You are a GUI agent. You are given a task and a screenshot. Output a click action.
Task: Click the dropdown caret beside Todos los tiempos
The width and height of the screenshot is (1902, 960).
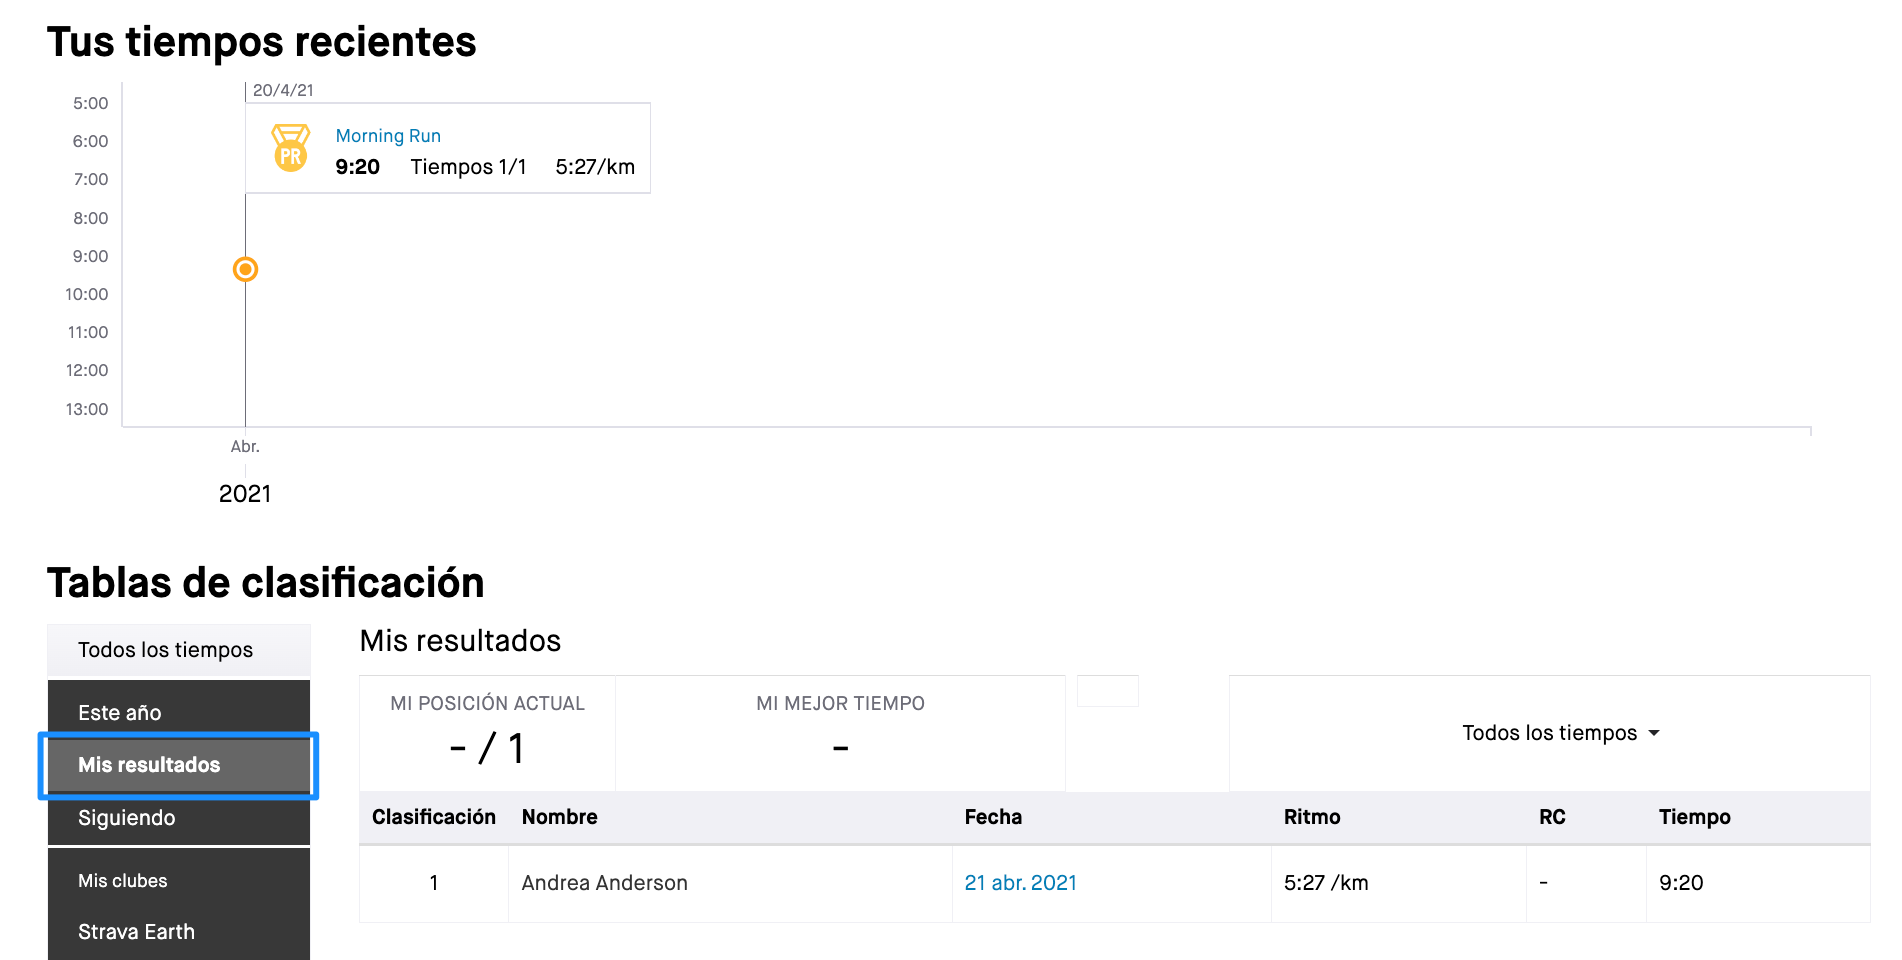[1654, 733]
